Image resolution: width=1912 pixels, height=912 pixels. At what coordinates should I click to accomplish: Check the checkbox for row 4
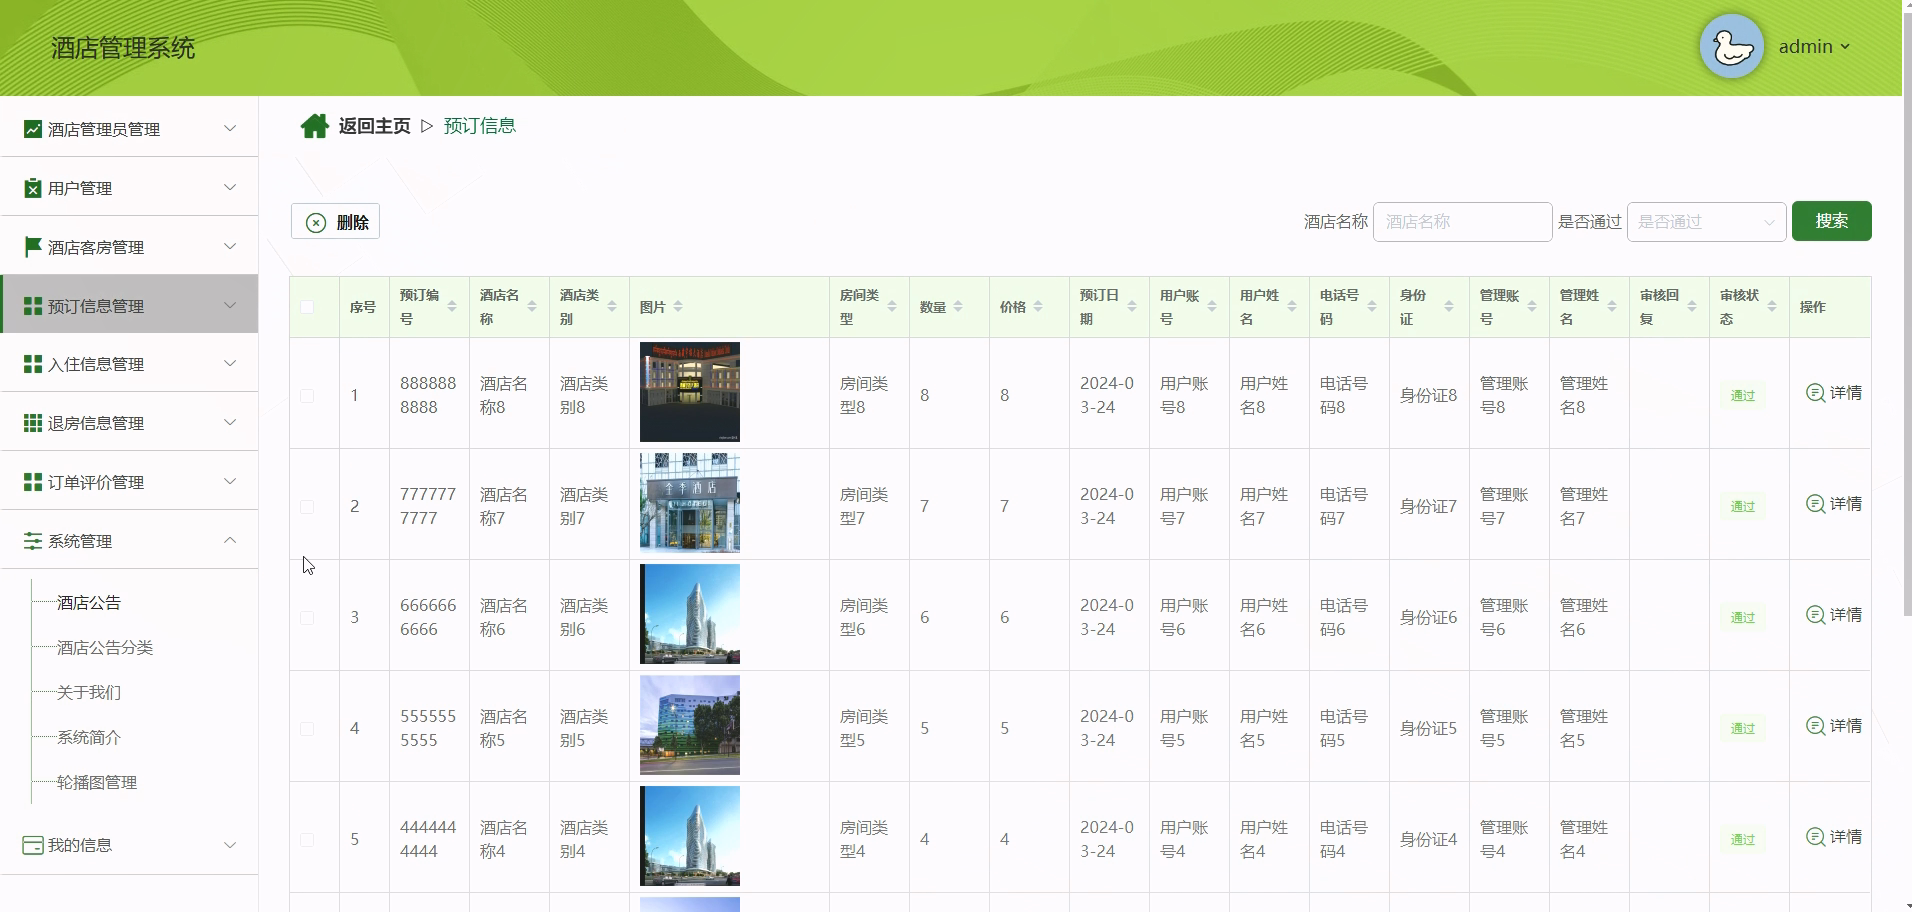307,729
